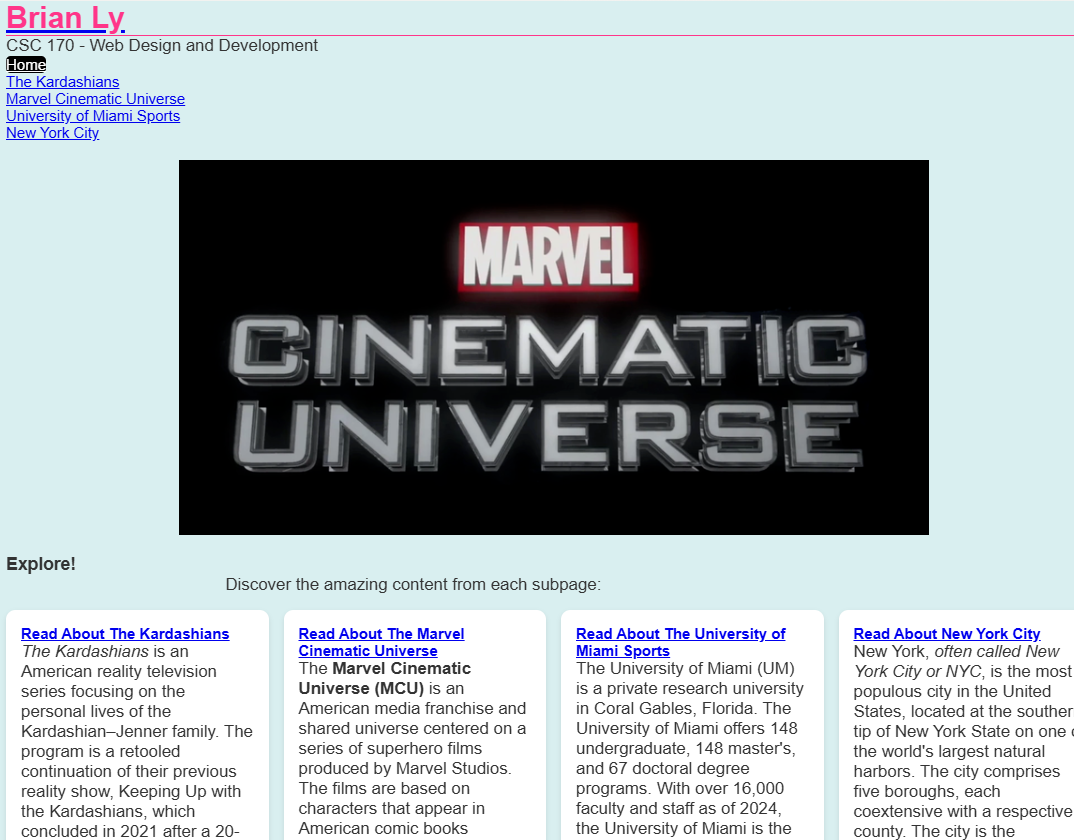Image resolution: width=1074 pixels, height=840 pixels.
Task: Click the red MARVEL logo in banner
Action: click(548, 257)
